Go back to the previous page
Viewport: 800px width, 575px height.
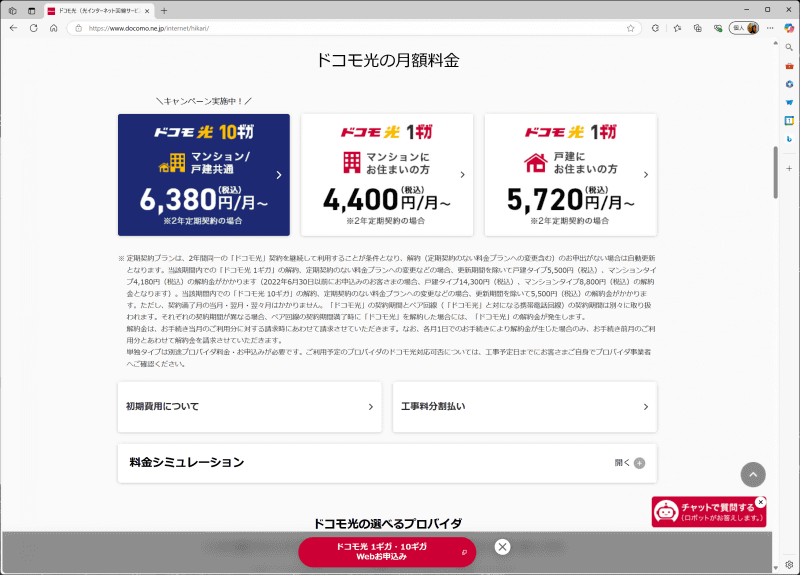point(13,28)
